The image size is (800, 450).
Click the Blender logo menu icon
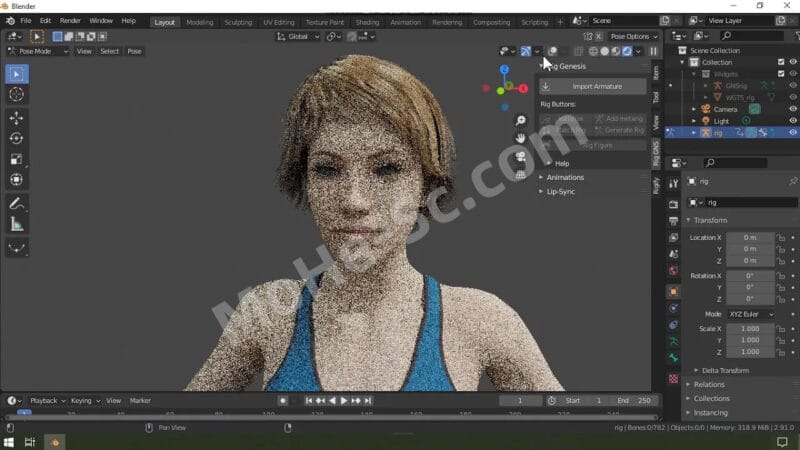pos(10,21)
